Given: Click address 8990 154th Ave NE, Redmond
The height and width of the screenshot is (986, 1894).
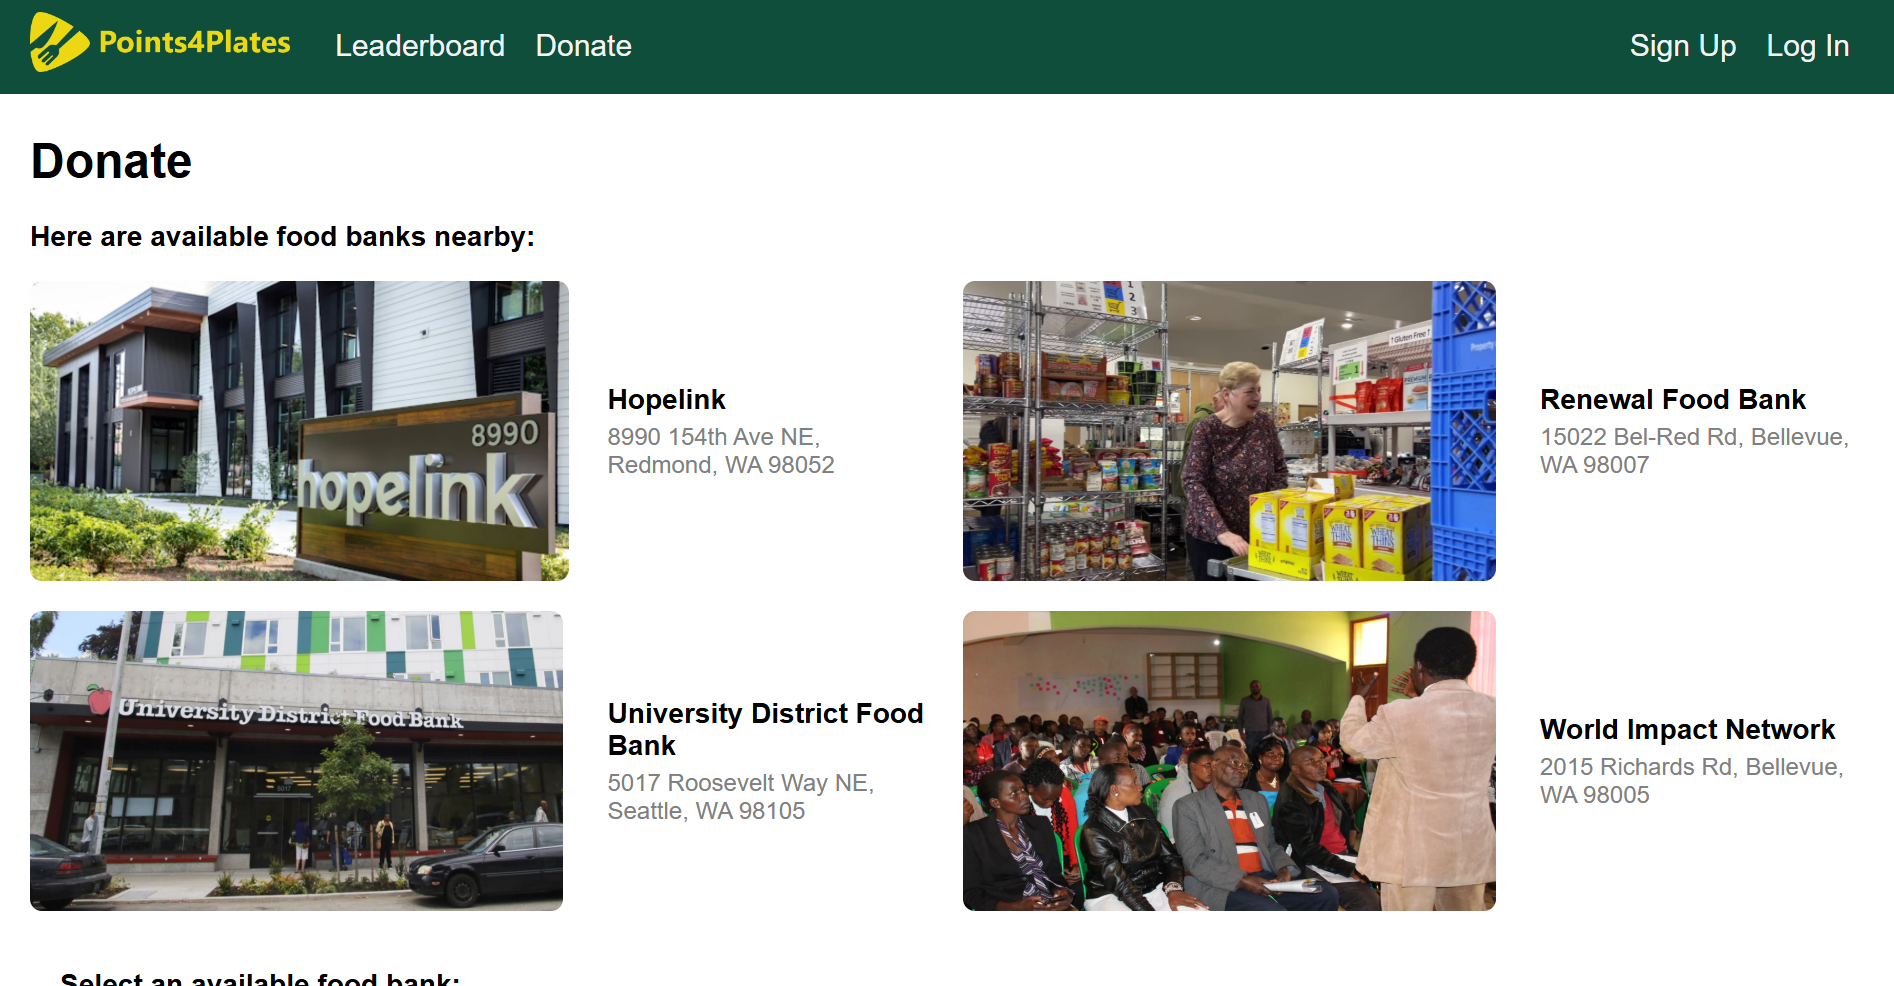Looking at the screenshot, I should pos(721,451).
